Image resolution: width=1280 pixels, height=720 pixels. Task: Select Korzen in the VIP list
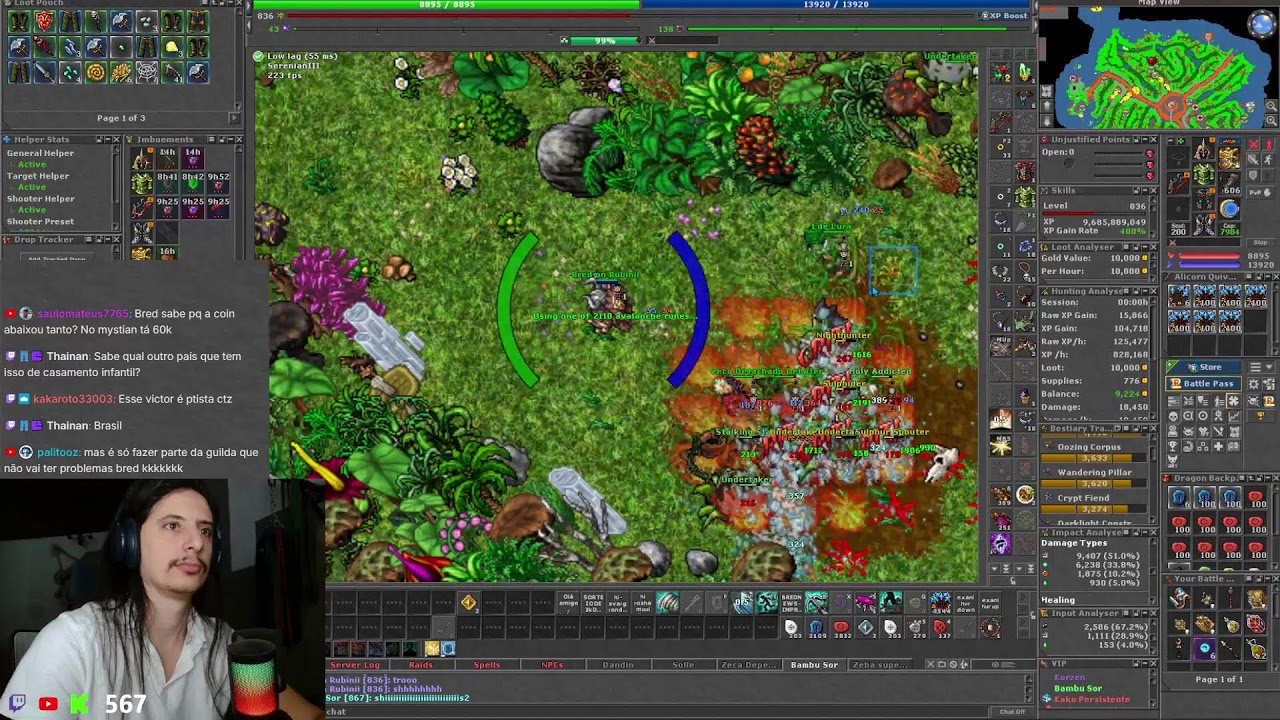click(1069, 678)
